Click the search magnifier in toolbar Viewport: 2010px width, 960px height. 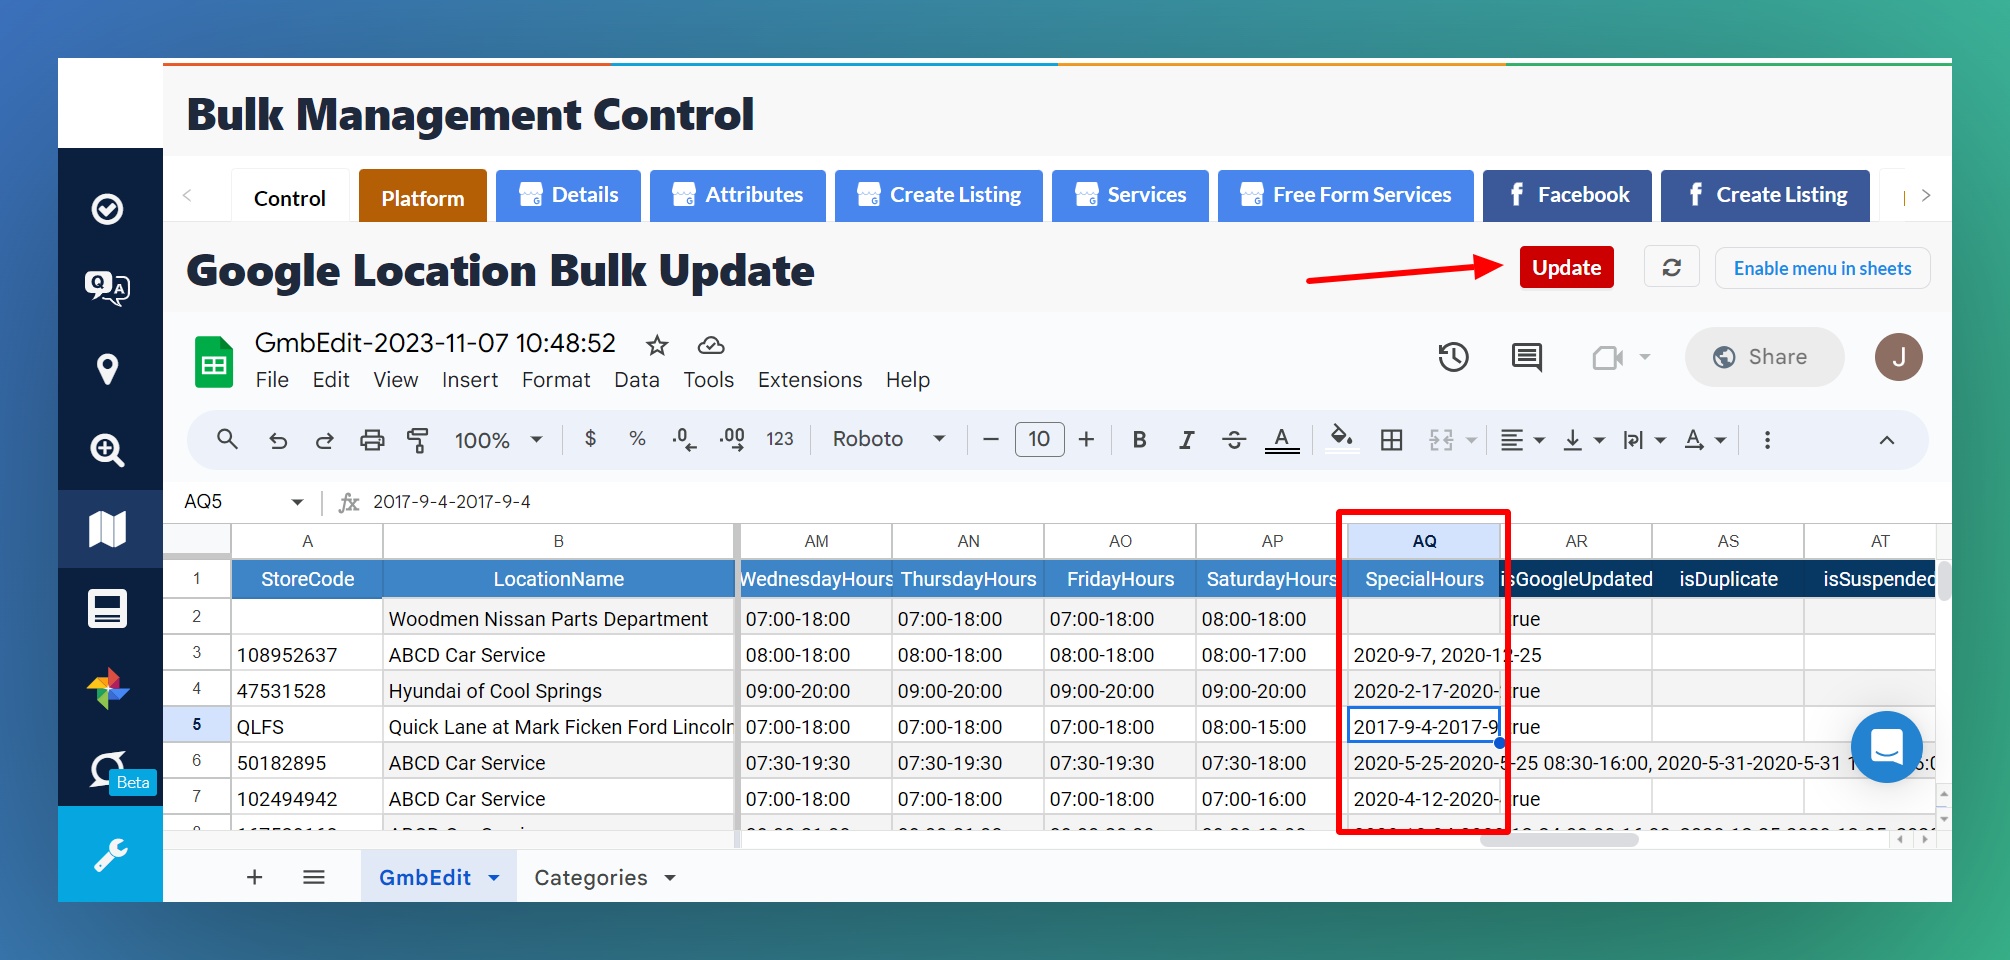tap(227, 439)
